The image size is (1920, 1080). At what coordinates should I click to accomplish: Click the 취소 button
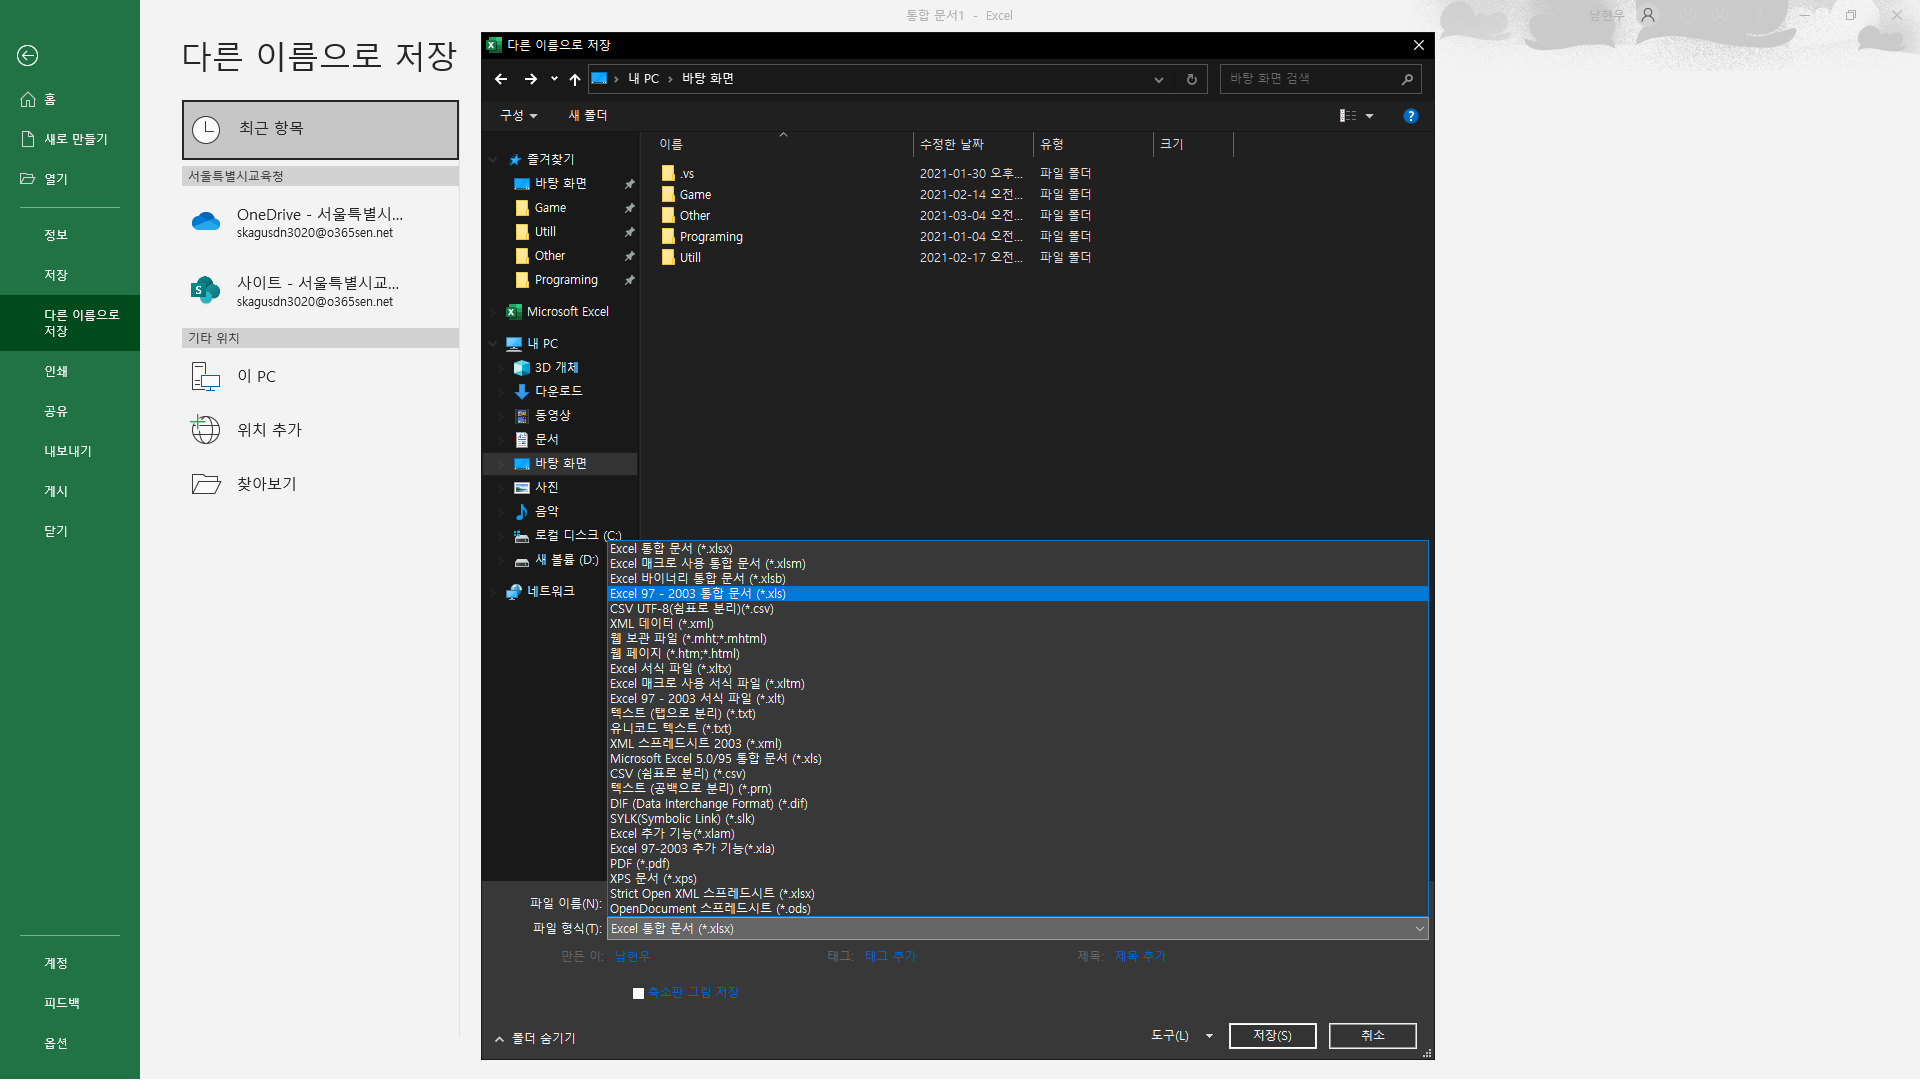pyautogui.click(x=1372, y=1036)
